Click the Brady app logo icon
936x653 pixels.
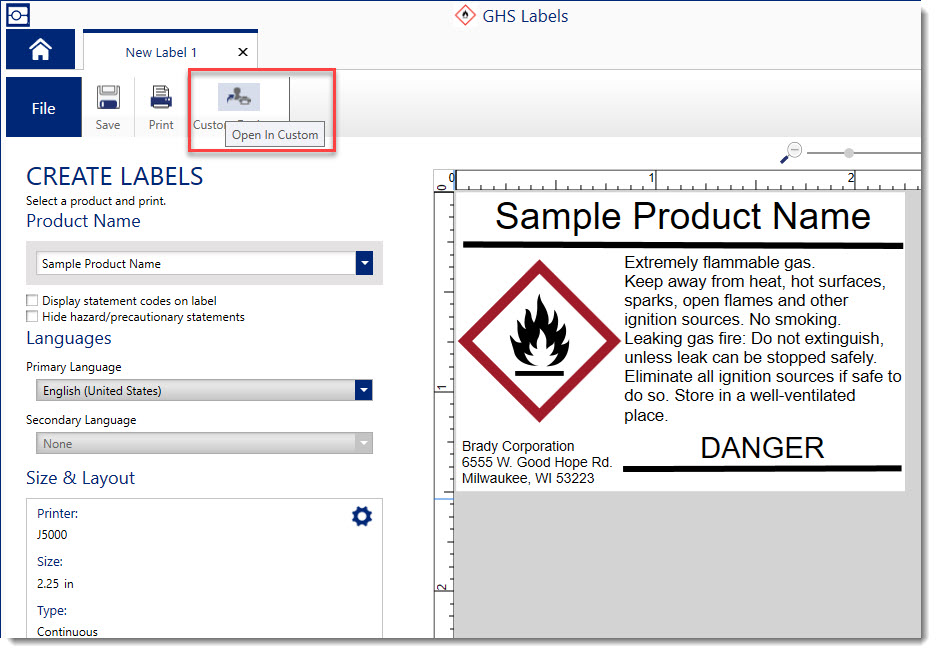18,15
